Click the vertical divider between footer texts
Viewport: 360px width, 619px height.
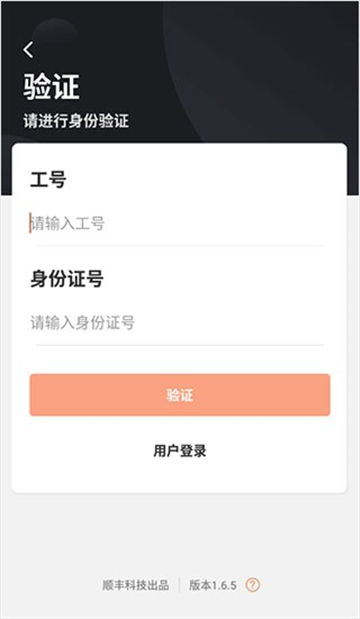tap(179, 585)
